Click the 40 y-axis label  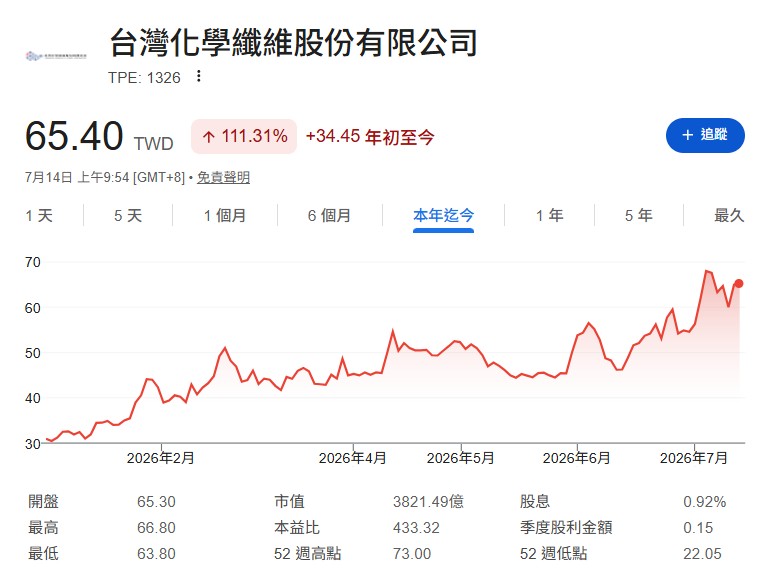point(33,398)
